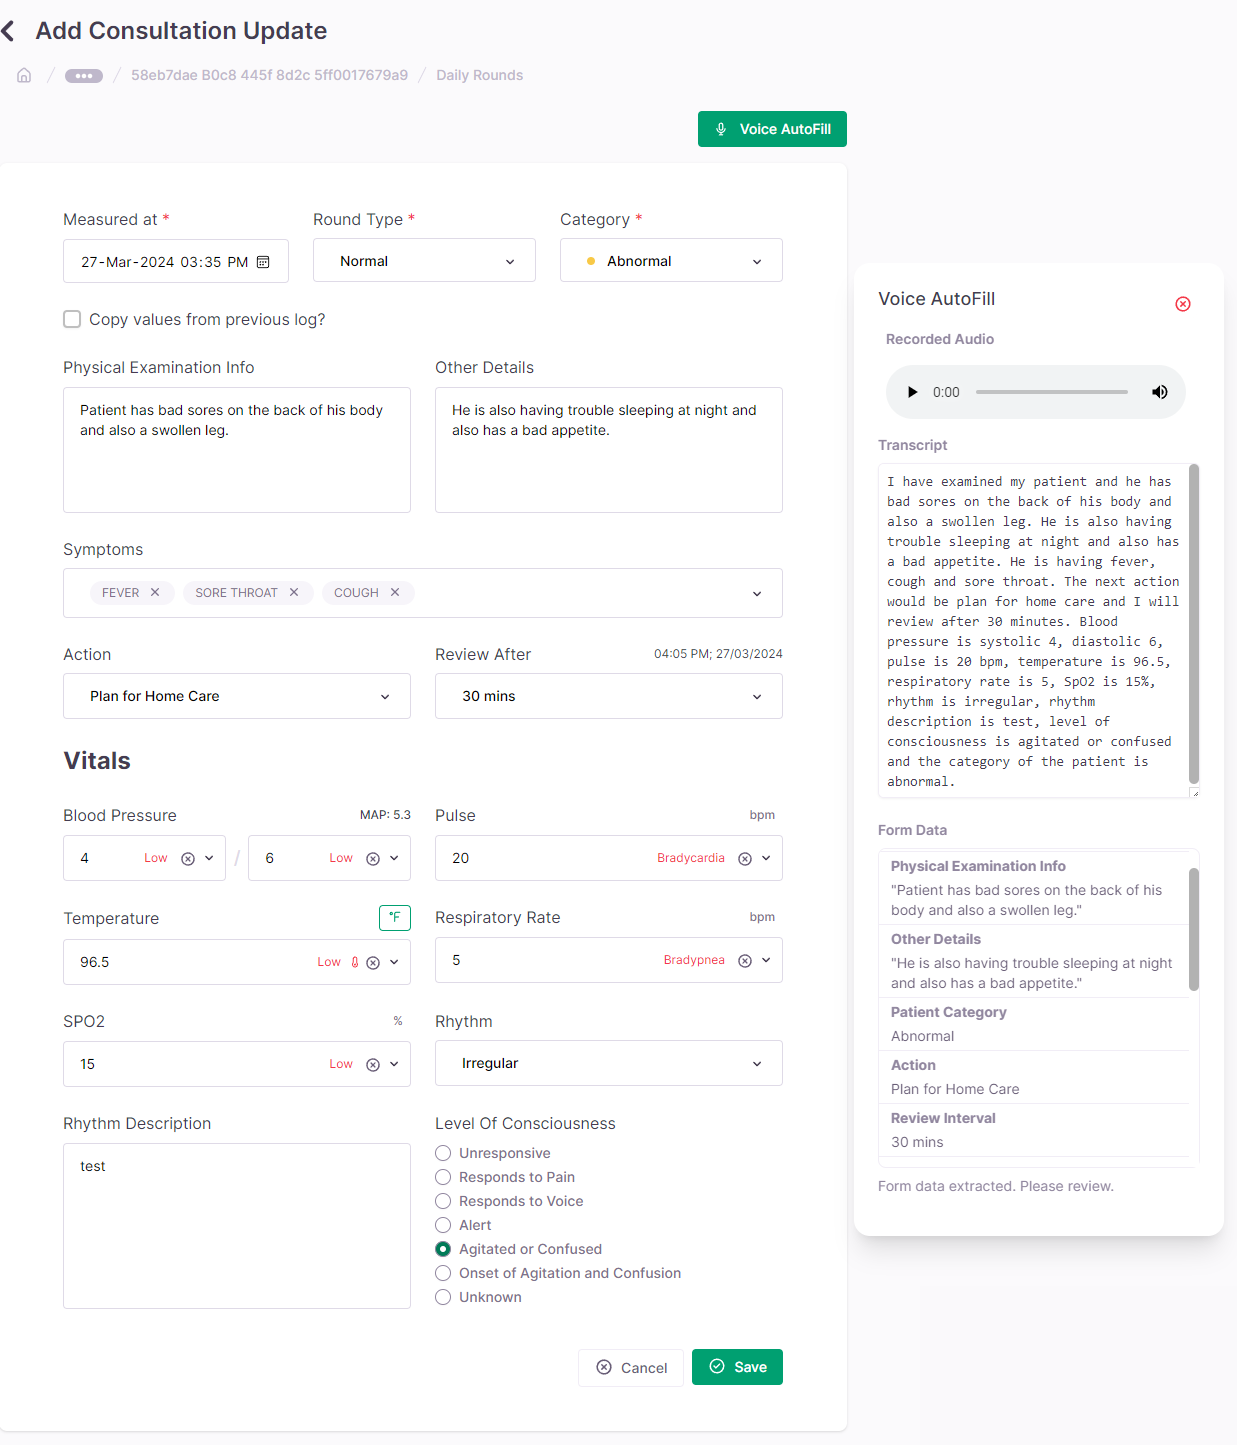Clear the SPO2 value
Image resolution: width=1237 pixels, height=1445 pixels.
pos(373,1064)
